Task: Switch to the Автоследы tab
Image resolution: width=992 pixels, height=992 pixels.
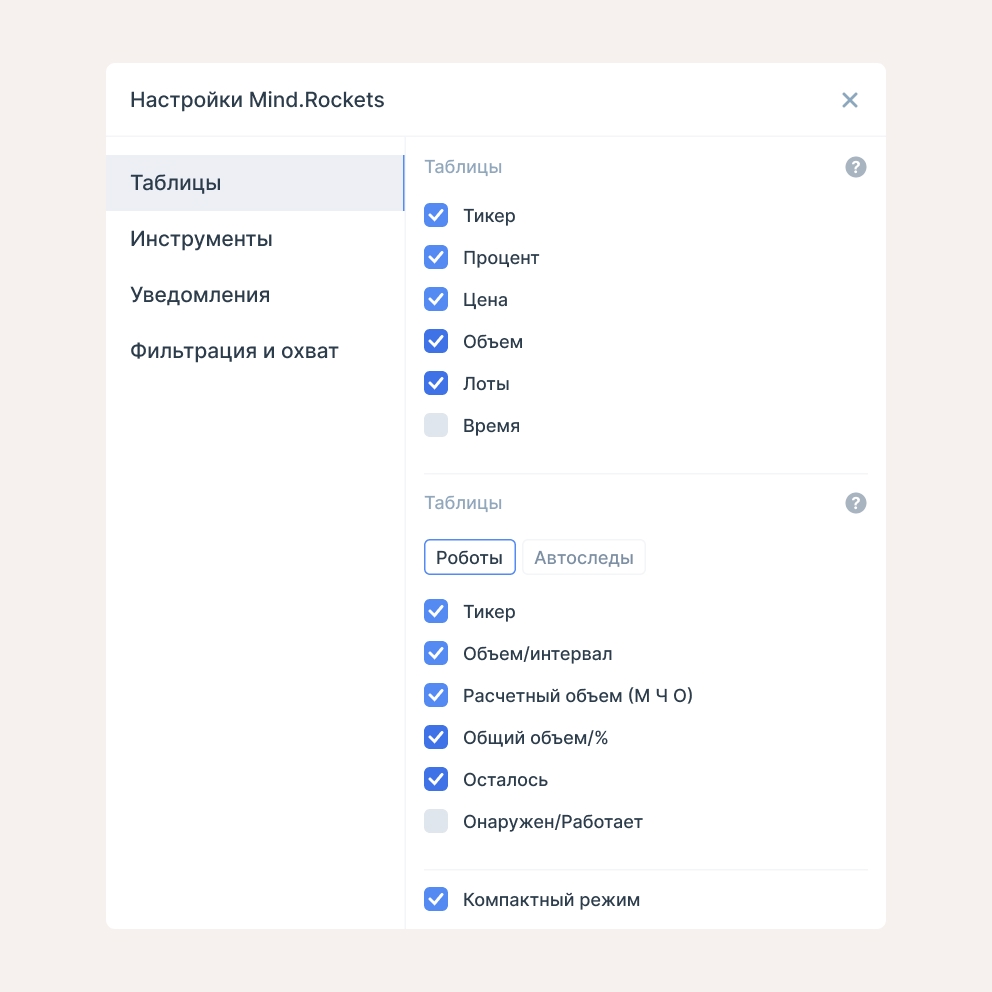Action: tap(583, 557)
